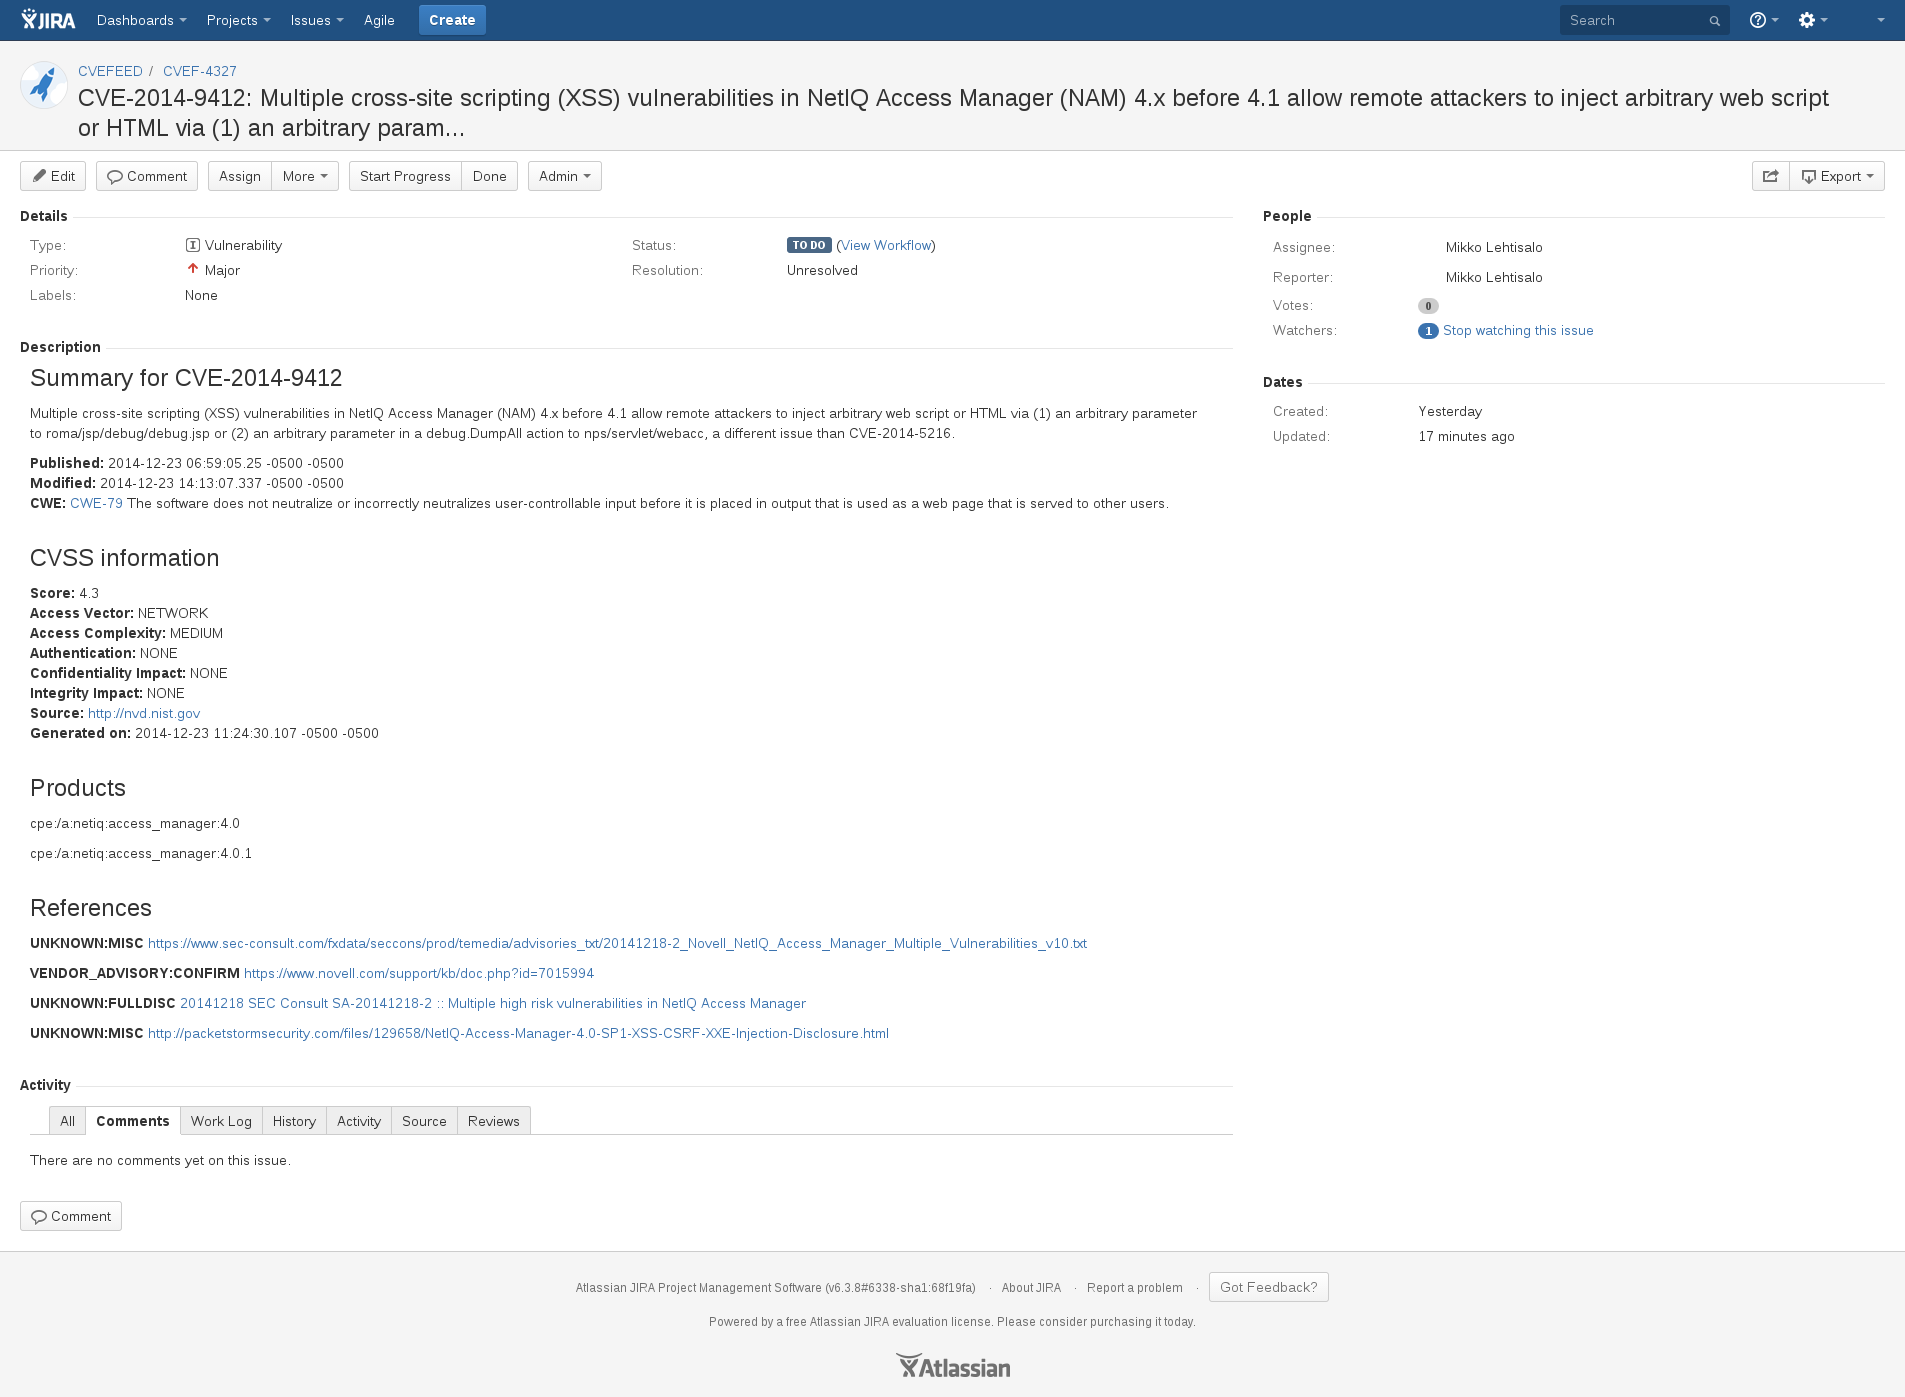
Task: Click the top Comment button
Action: tap(147, 176)
